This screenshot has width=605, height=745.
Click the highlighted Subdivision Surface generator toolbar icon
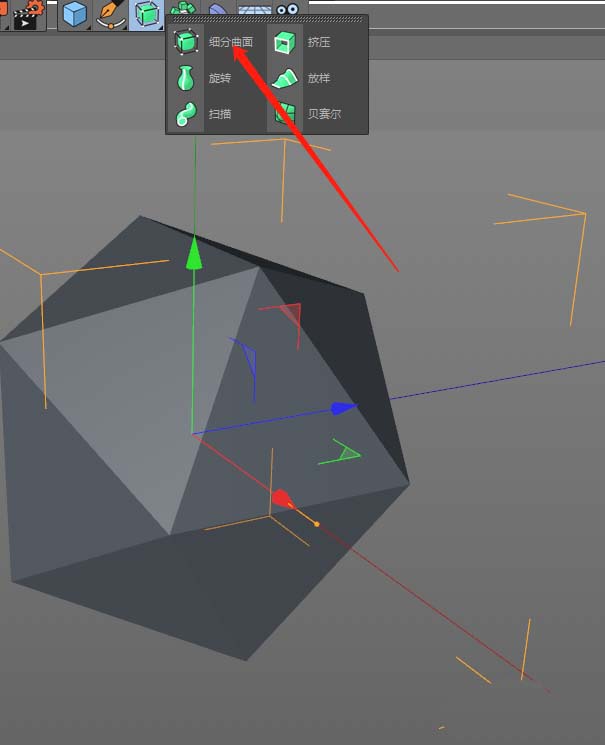146,15
